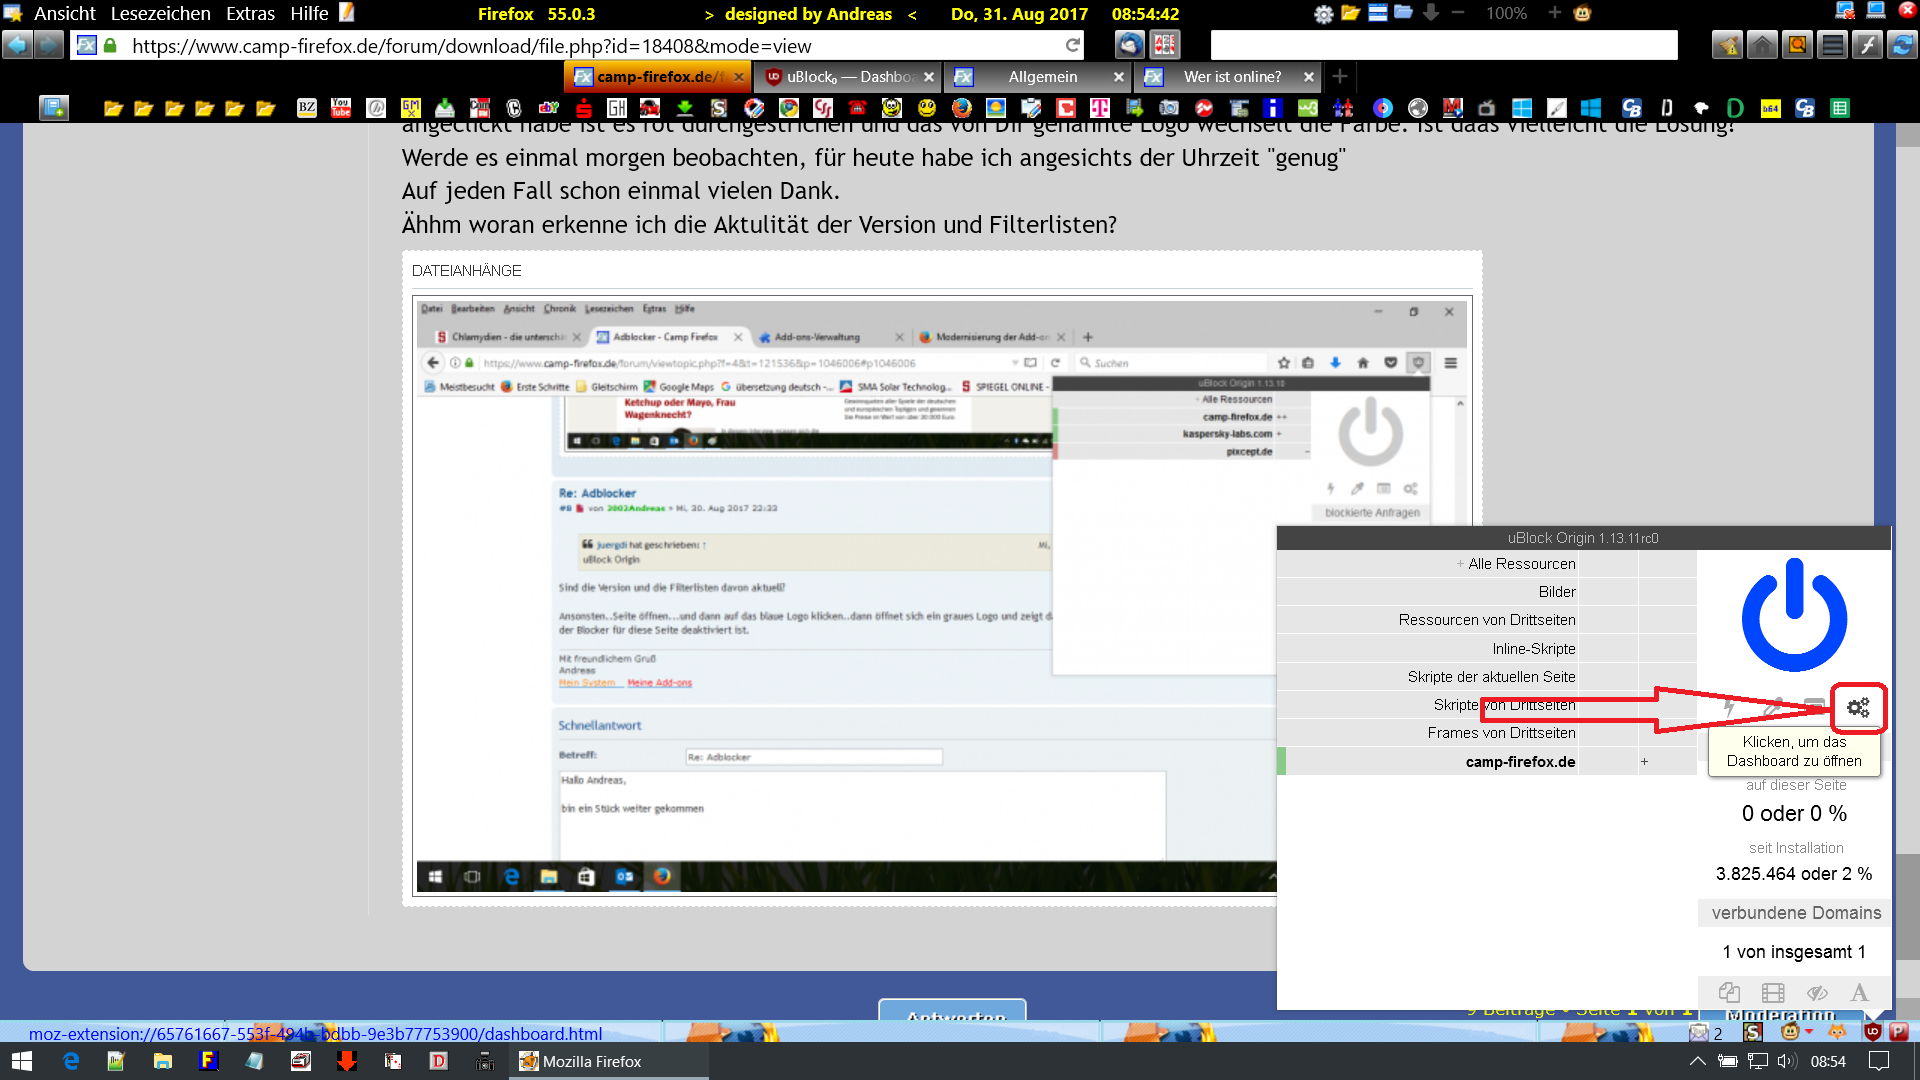Click the Home toolbar button
This screenshot has height=1080, width=1920.
tap(1762, 45)
